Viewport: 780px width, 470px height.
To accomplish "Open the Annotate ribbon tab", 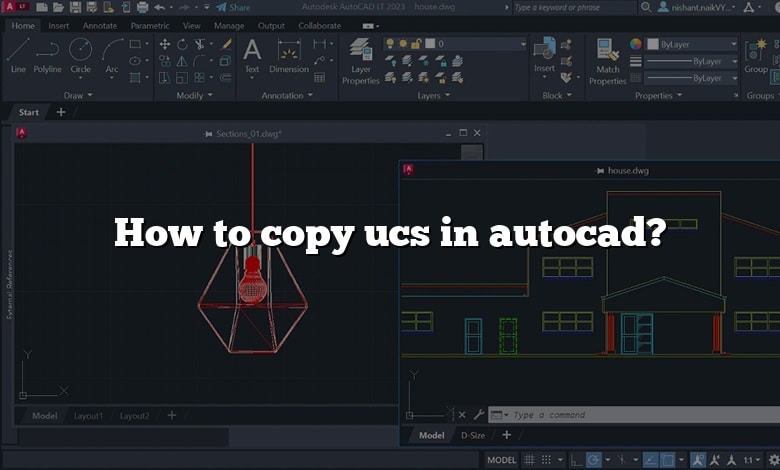I will (x=100, y=25).
